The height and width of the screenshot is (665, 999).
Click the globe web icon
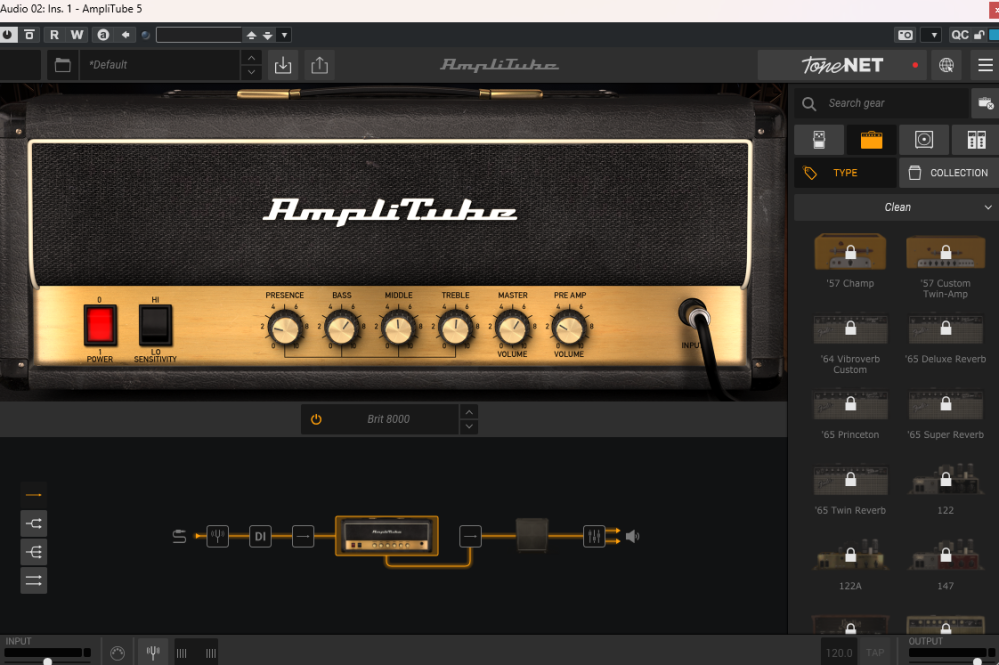click(x=946, y=65)
